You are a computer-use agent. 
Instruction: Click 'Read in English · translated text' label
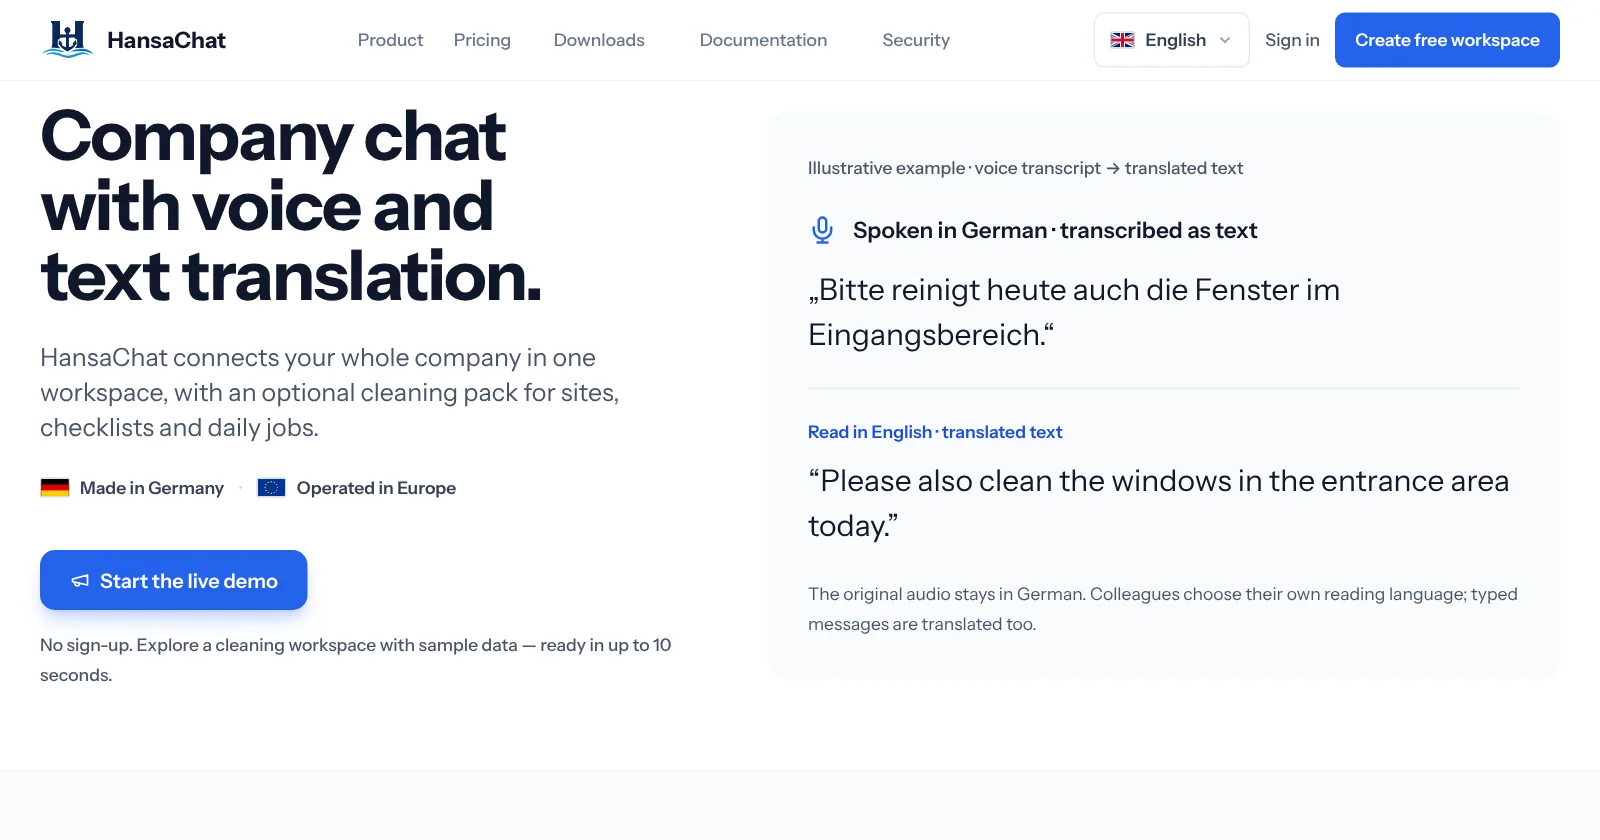[x=935, y=432]
